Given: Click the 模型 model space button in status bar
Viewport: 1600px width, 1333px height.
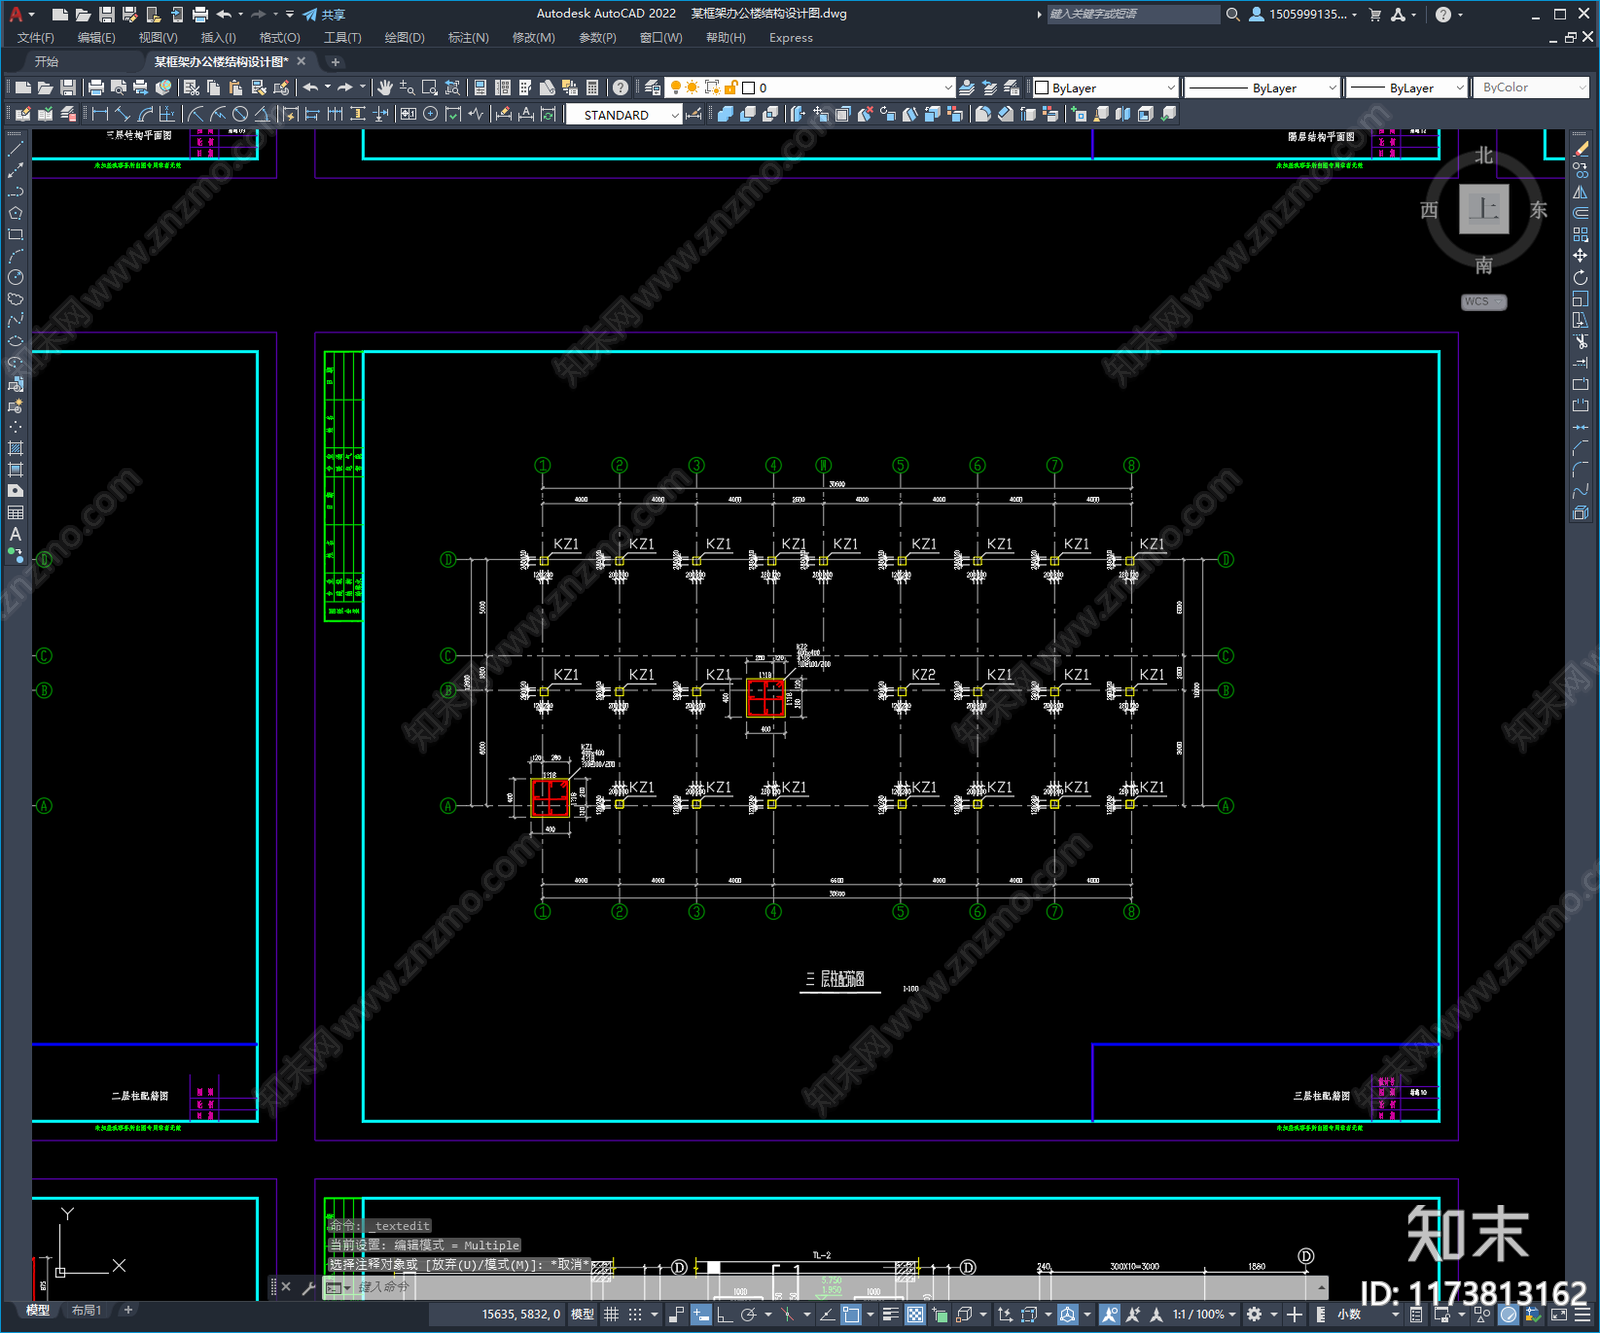Looking at the screenshot, I should click(582, 1314).
